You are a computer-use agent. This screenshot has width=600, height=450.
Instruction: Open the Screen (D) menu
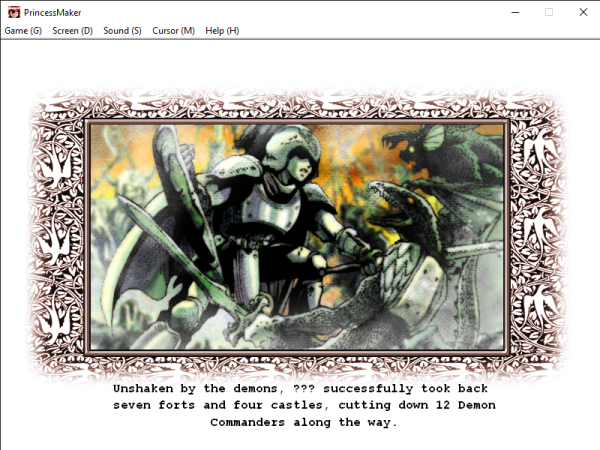pos(73,31)
